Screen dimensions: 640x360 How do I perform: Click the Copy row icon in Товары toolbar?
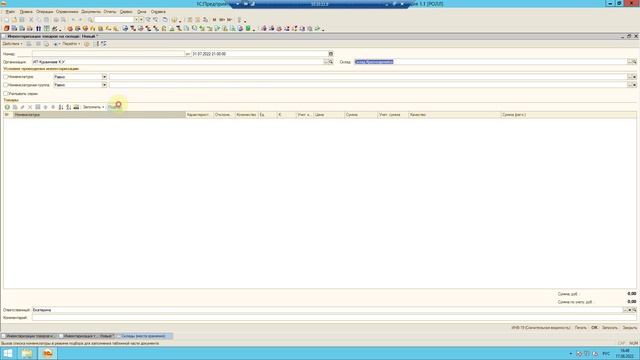[15, 107]
